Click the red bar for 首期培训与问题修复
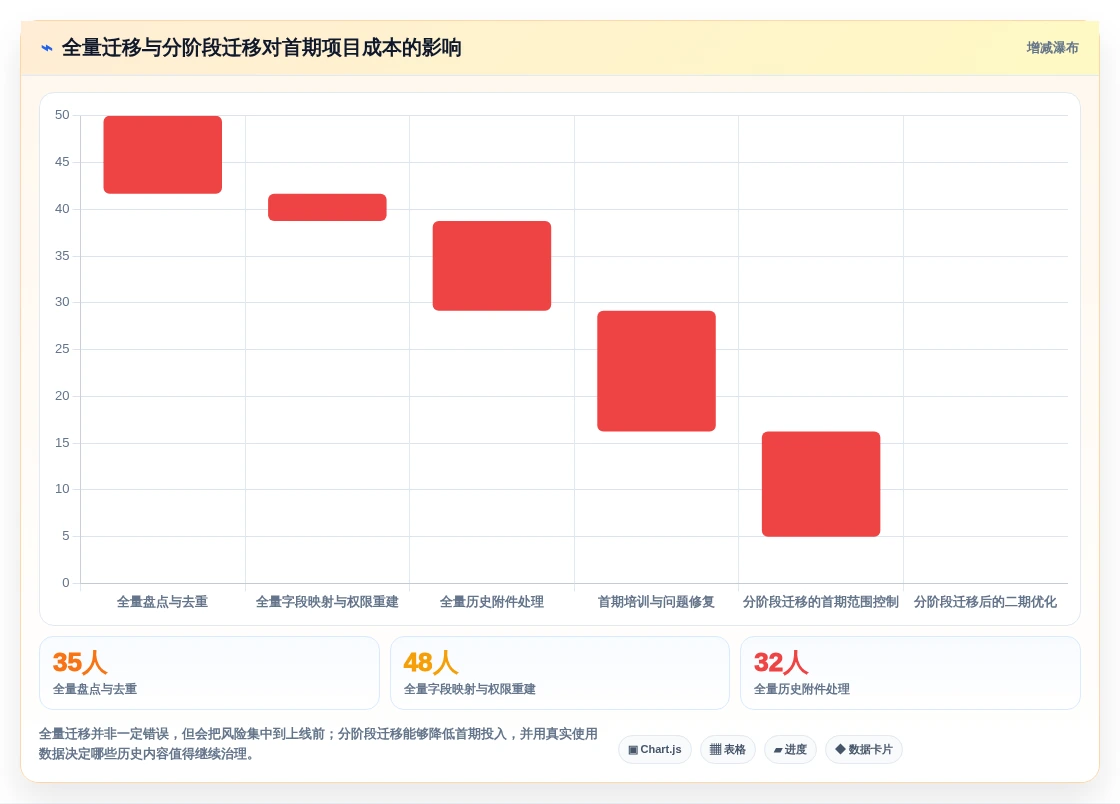1120x804 pixels. (656, 371)
